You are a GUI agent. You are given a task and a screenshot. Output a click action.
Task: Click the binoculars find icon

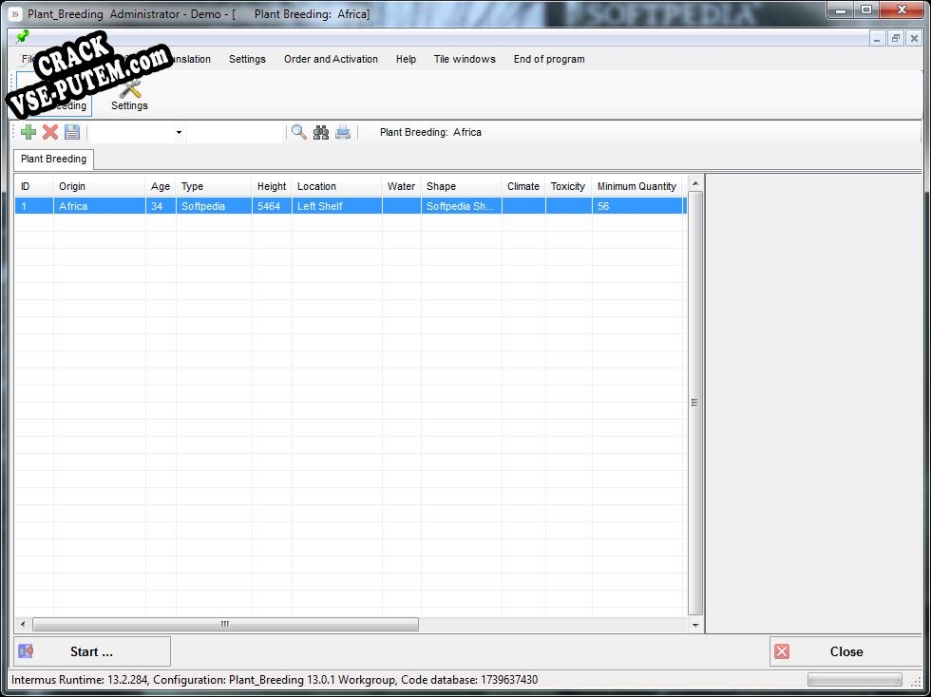(321, 132)
